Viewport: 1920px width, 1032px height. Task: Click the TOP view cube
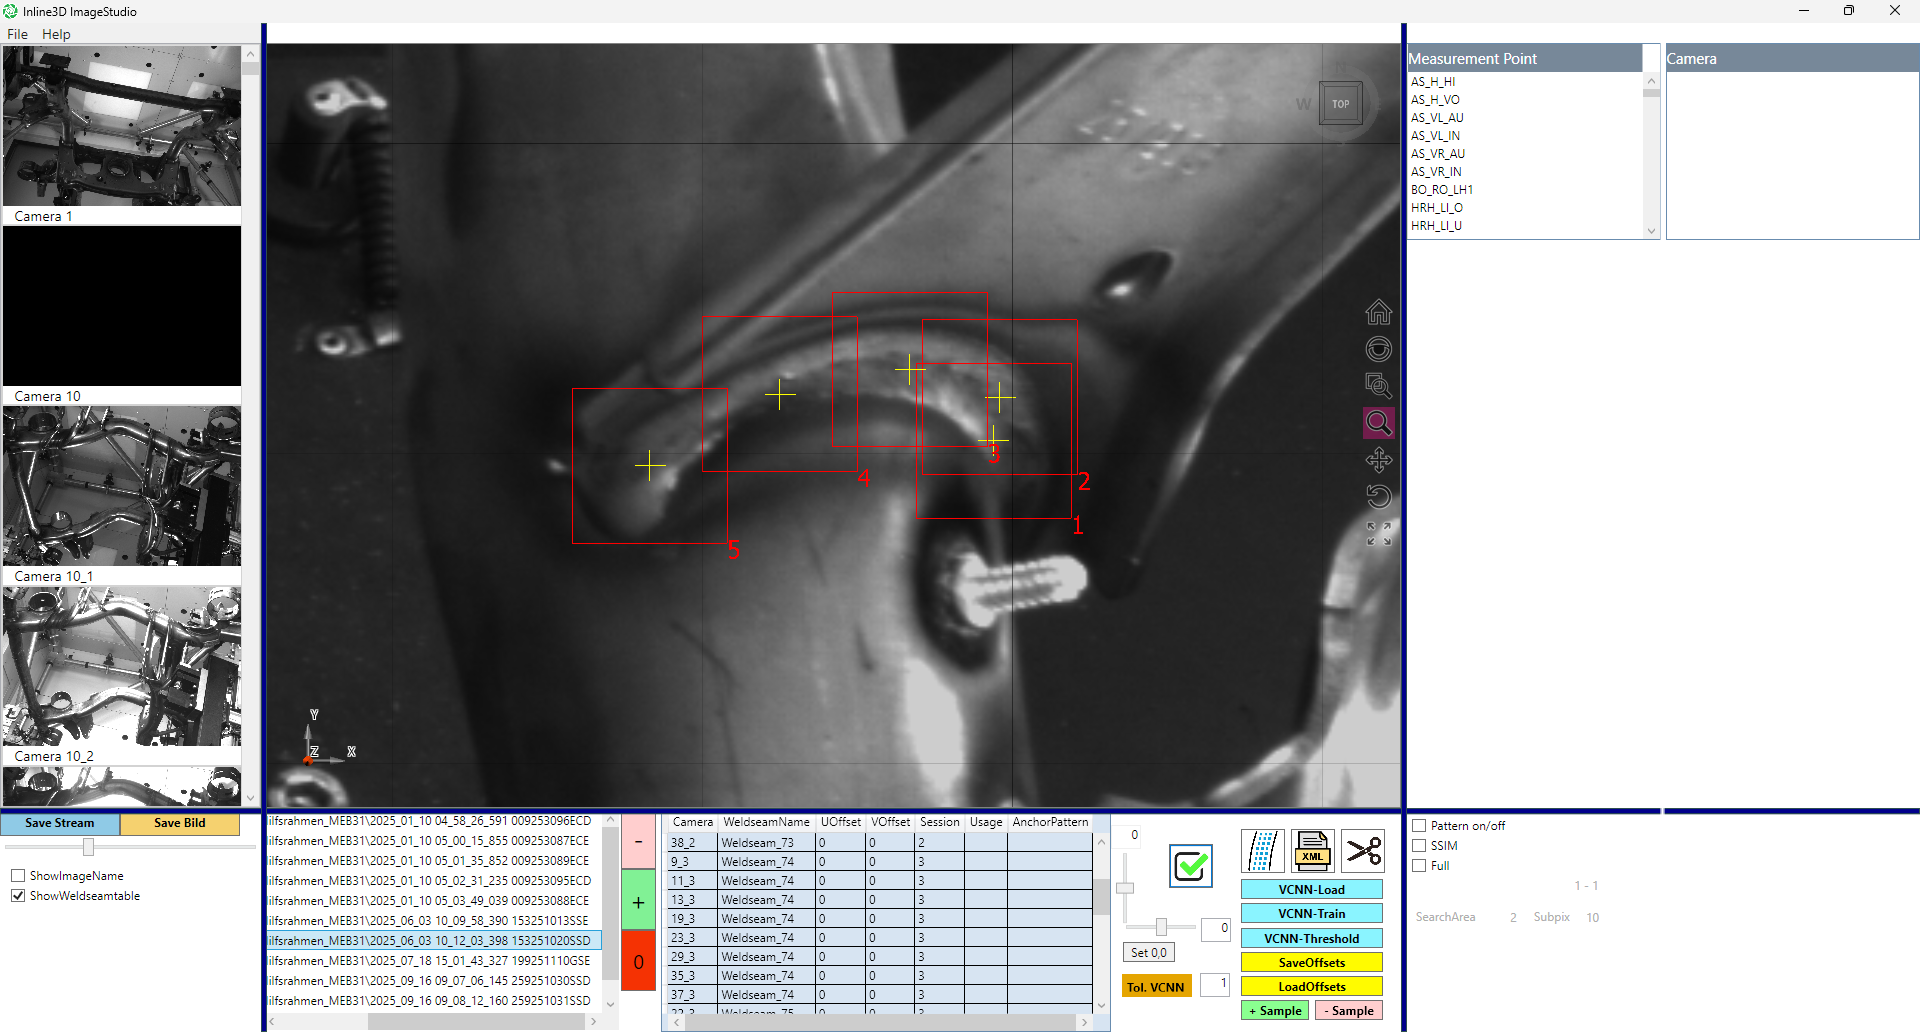tap(1340, 103)
